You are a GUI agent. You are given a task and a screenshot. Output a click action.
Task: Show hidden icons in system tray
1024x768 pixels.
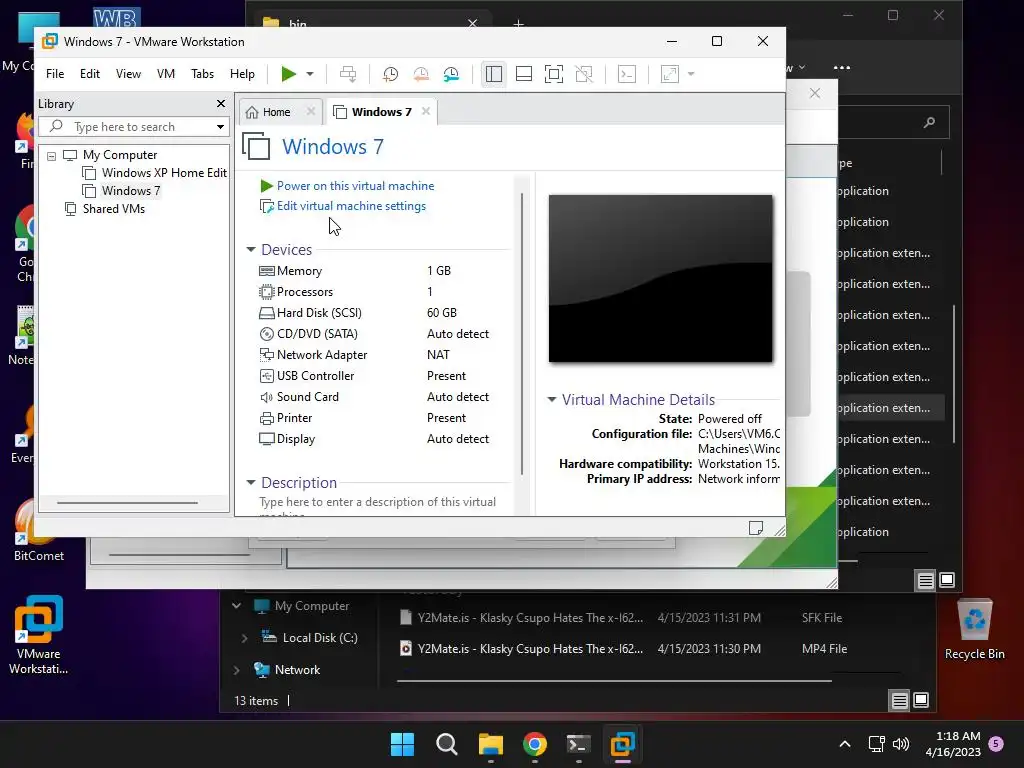tap(844, 744)
